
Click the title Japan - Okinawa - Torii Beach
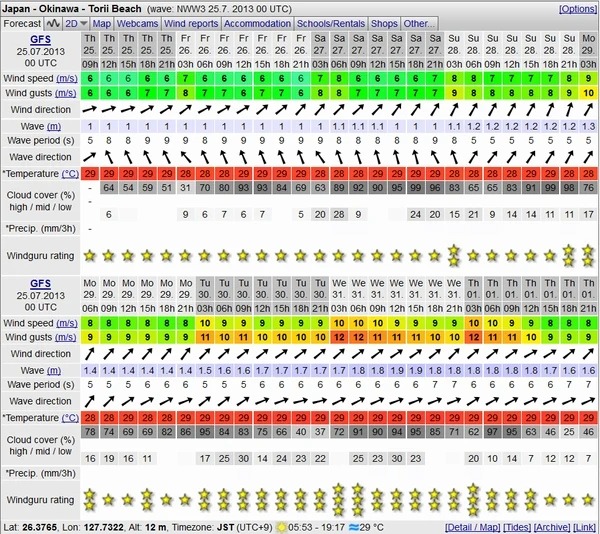click(72, 8)
